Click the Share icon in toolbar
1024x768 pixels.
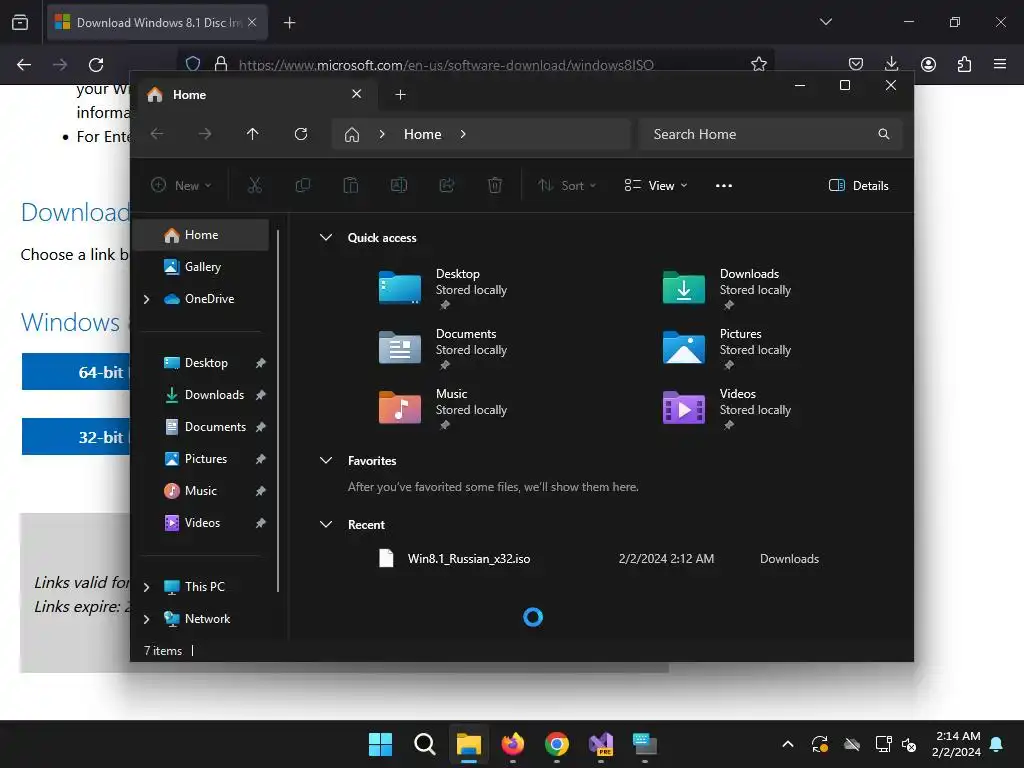(x=447, y=185)
